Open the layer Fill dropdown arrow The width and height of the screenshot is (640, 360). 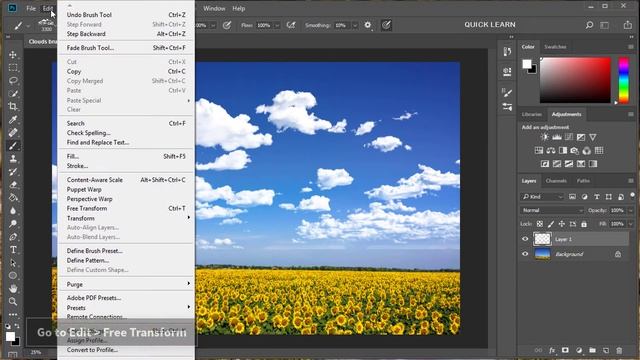click(x=631, y=224)
